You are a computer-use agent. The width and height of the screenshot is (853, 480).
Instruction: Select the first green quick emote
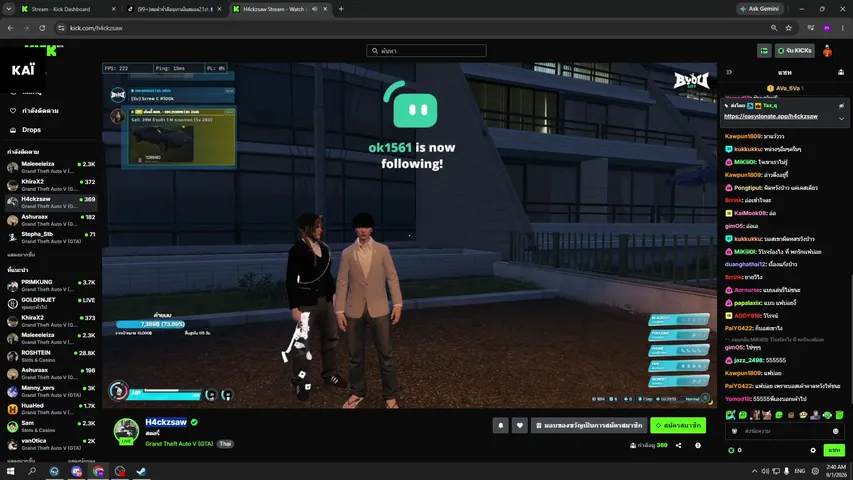[730, 415]
